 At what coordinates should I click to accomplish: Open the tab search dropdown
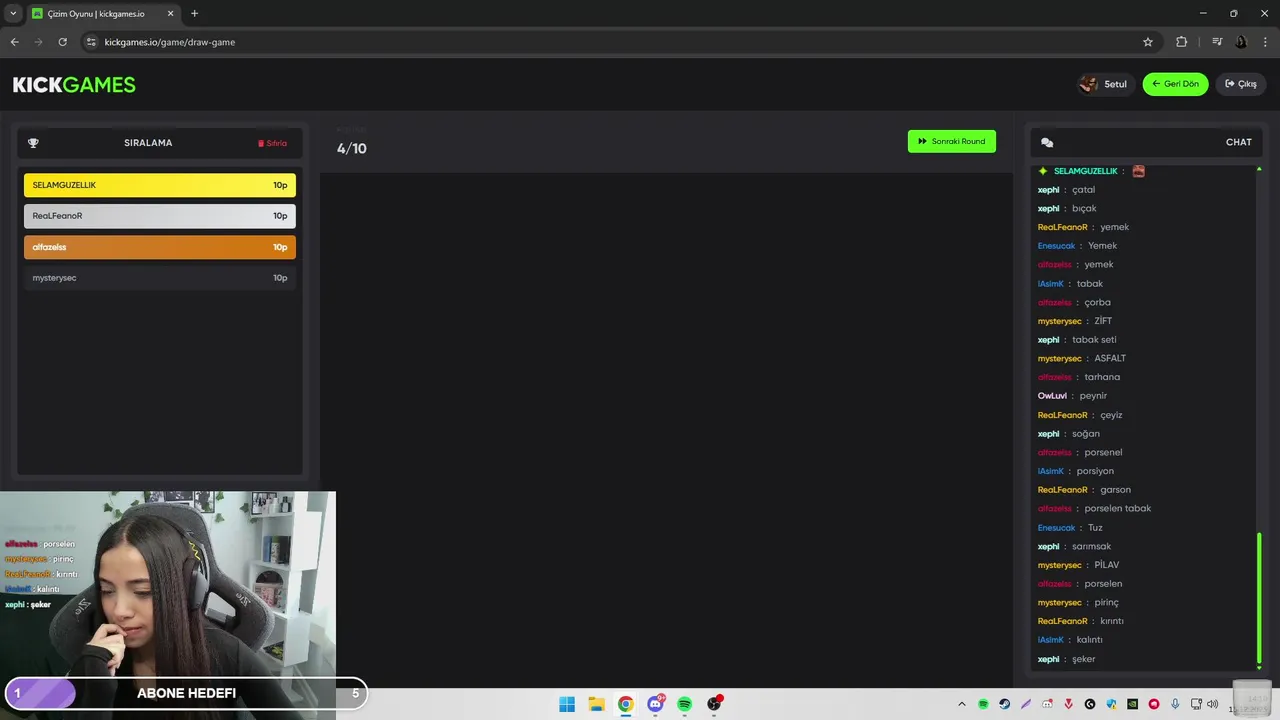(x=13, y=14)
